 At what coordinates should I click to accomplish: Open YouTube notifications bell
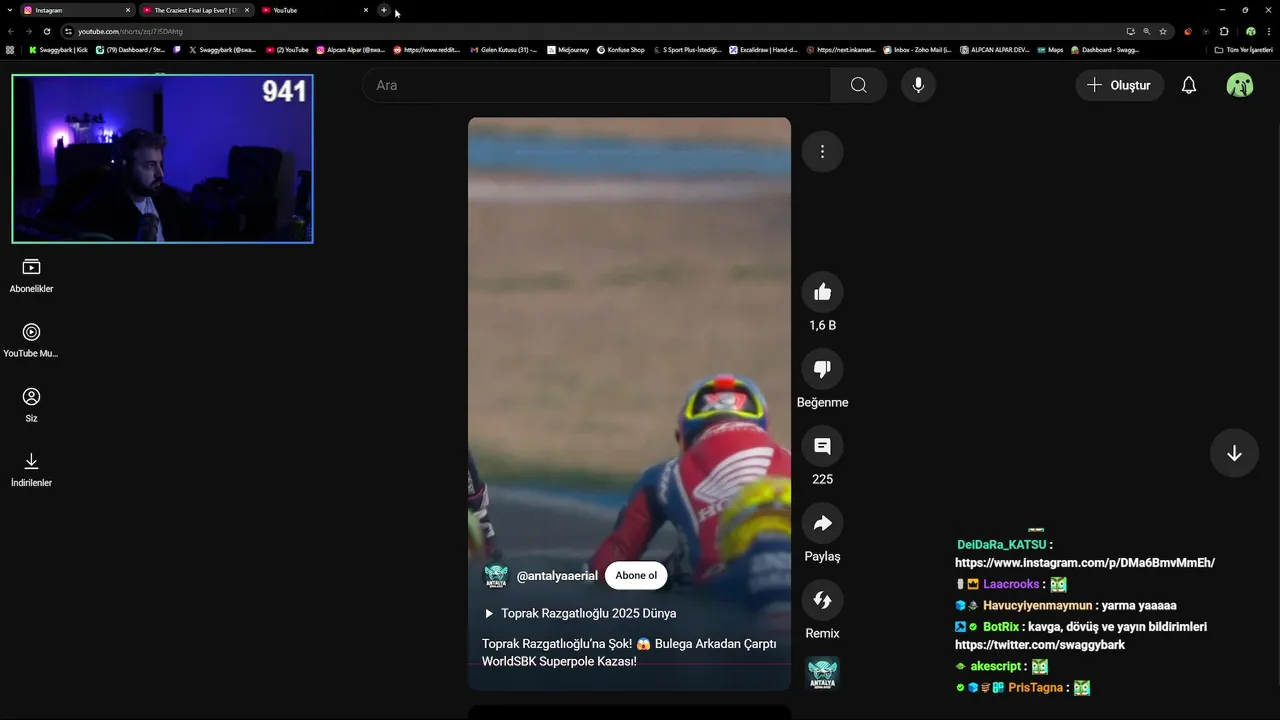coord(1188,85)
